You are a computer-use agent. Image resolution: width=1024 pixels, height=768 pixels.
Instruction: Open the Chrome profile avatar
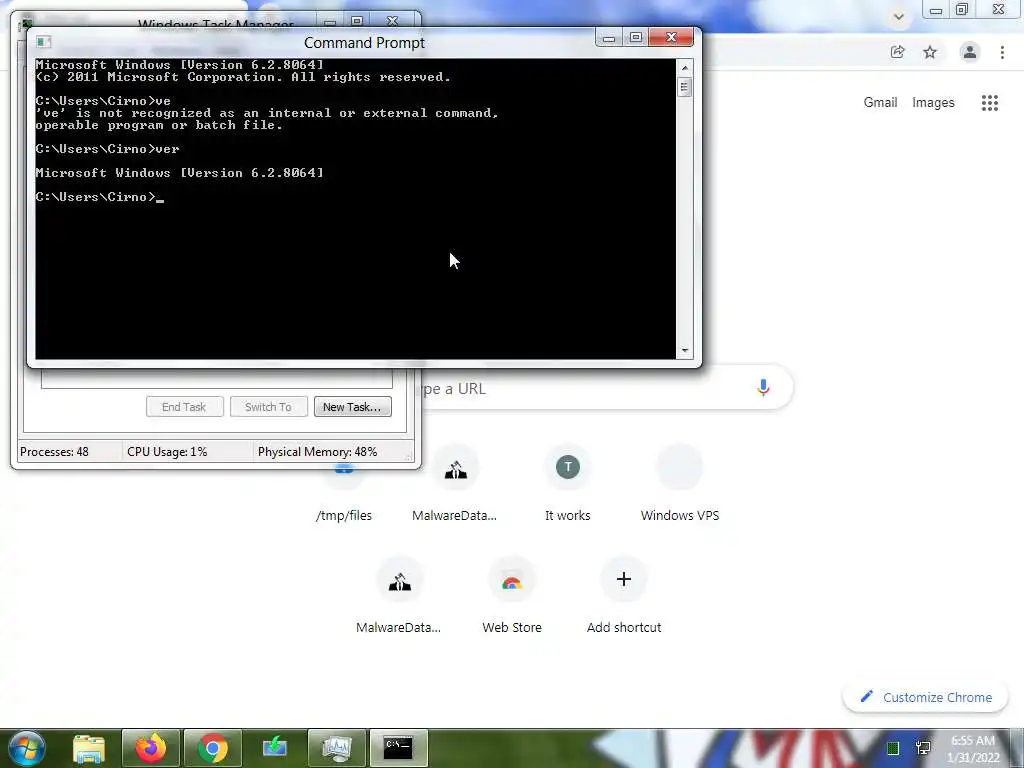click(970, 52)
